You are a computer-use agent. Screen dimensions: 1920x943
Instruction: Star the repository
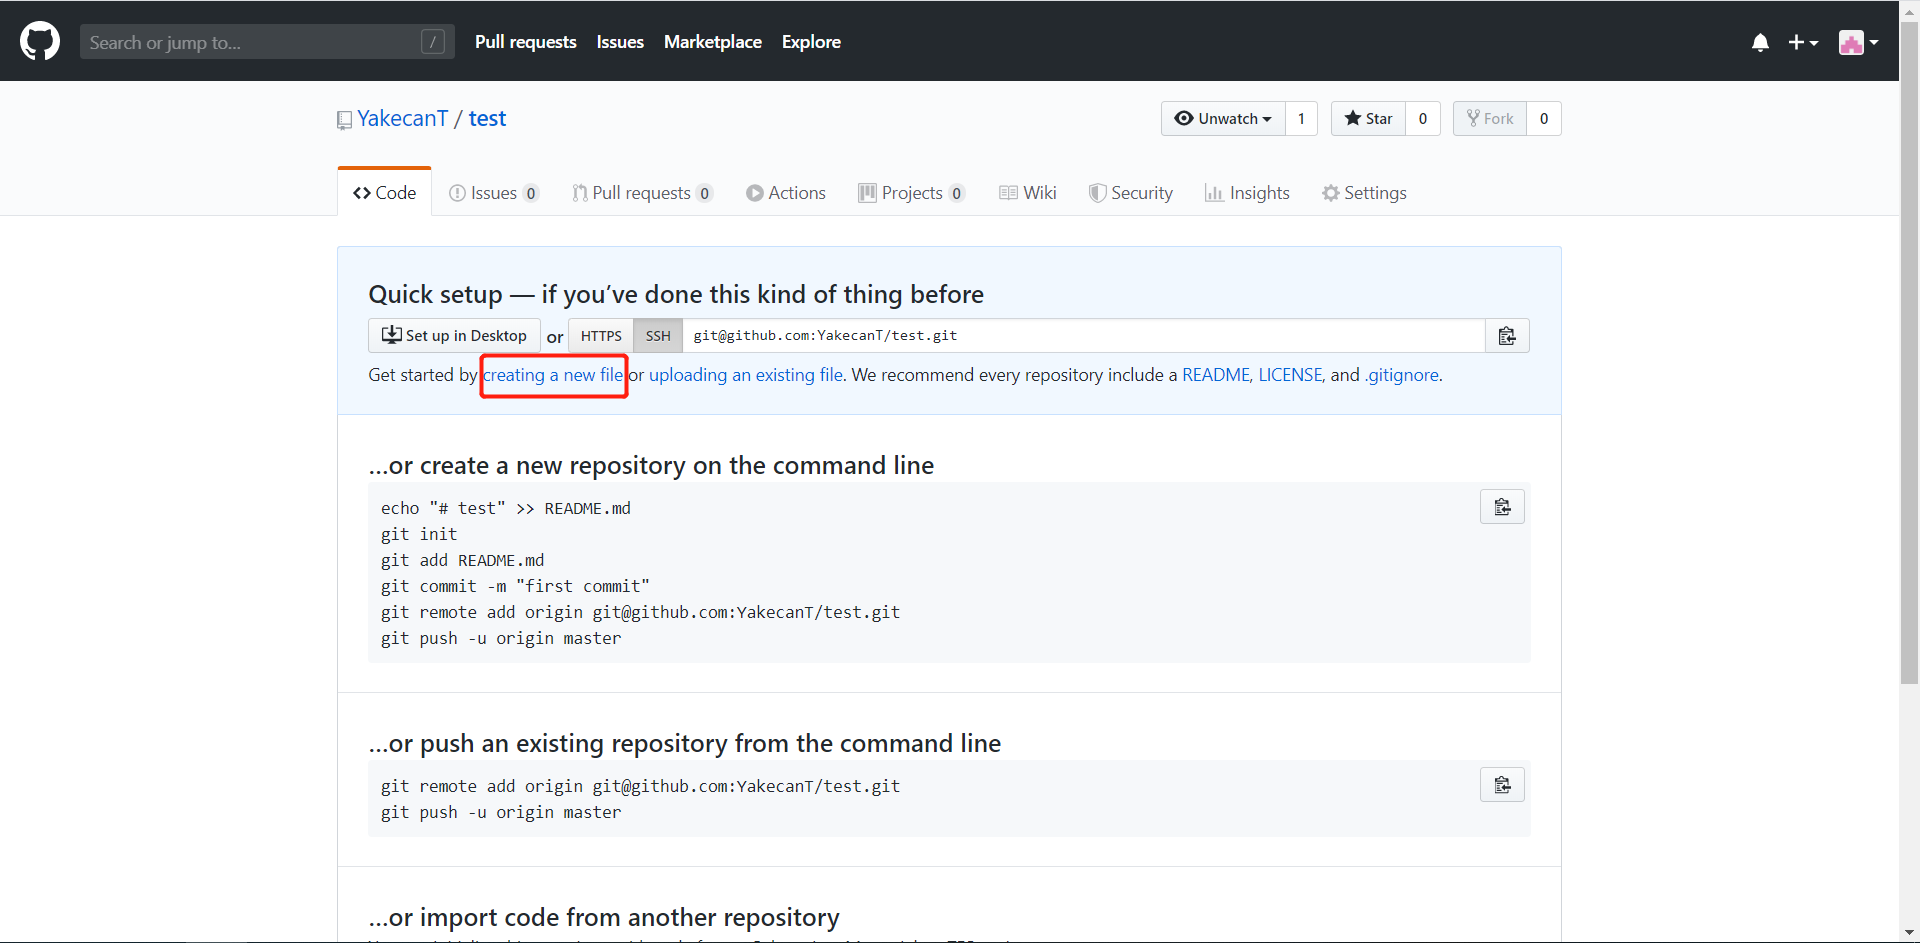(x=1368, y=118)
